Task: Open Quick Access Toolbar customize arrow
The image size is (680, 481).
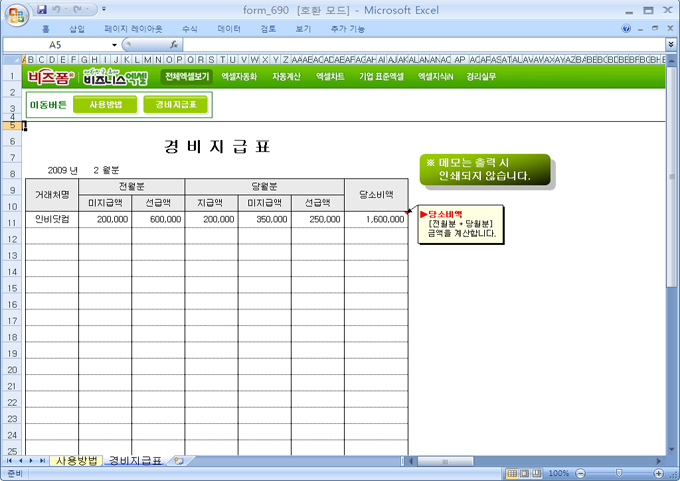Action: [104, 9]
